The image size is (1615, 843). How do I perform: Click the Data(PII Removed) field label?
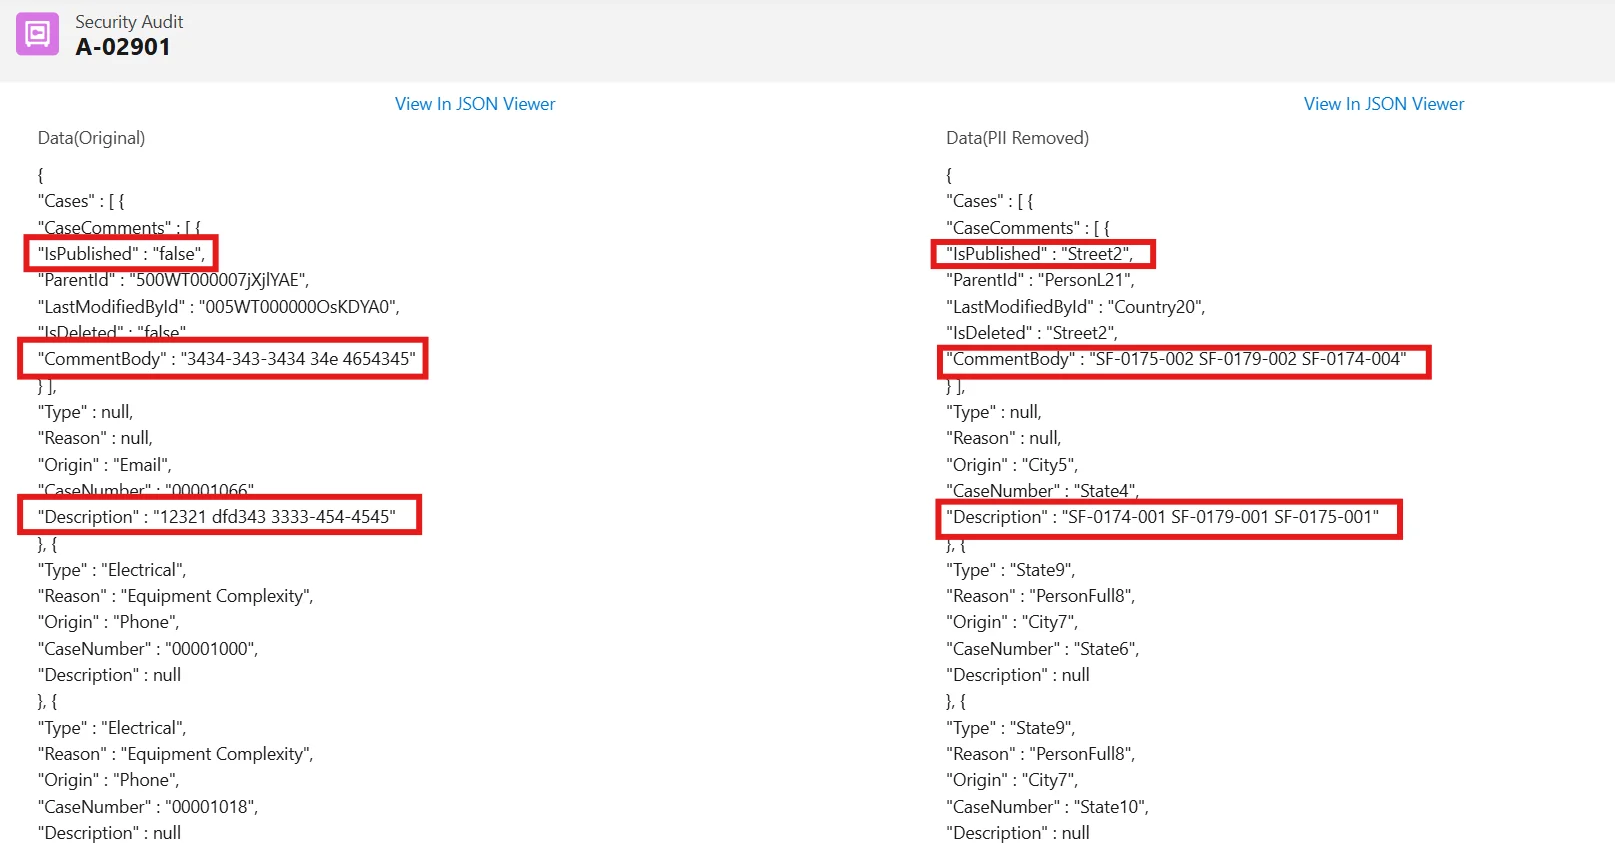[x=1017, y=138]
